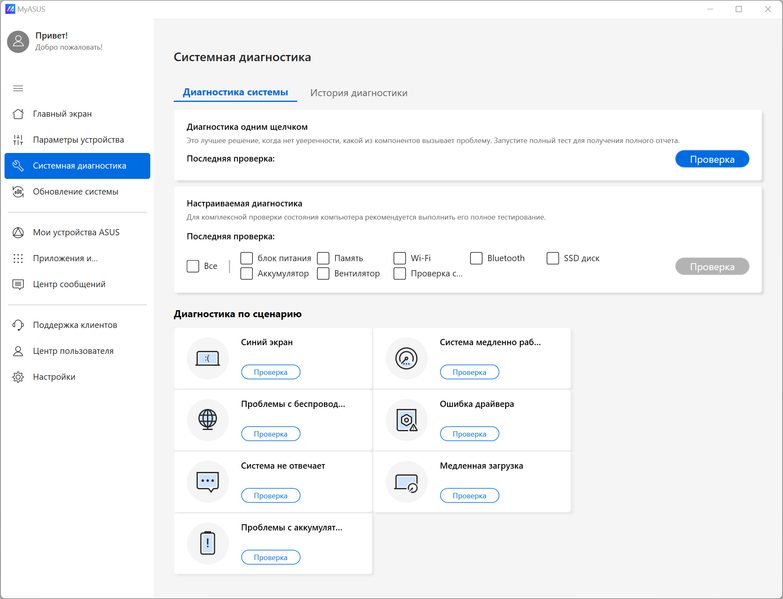Open Настройки gear icon
This screenshot has width=783, height=599.
coord(18,377)
